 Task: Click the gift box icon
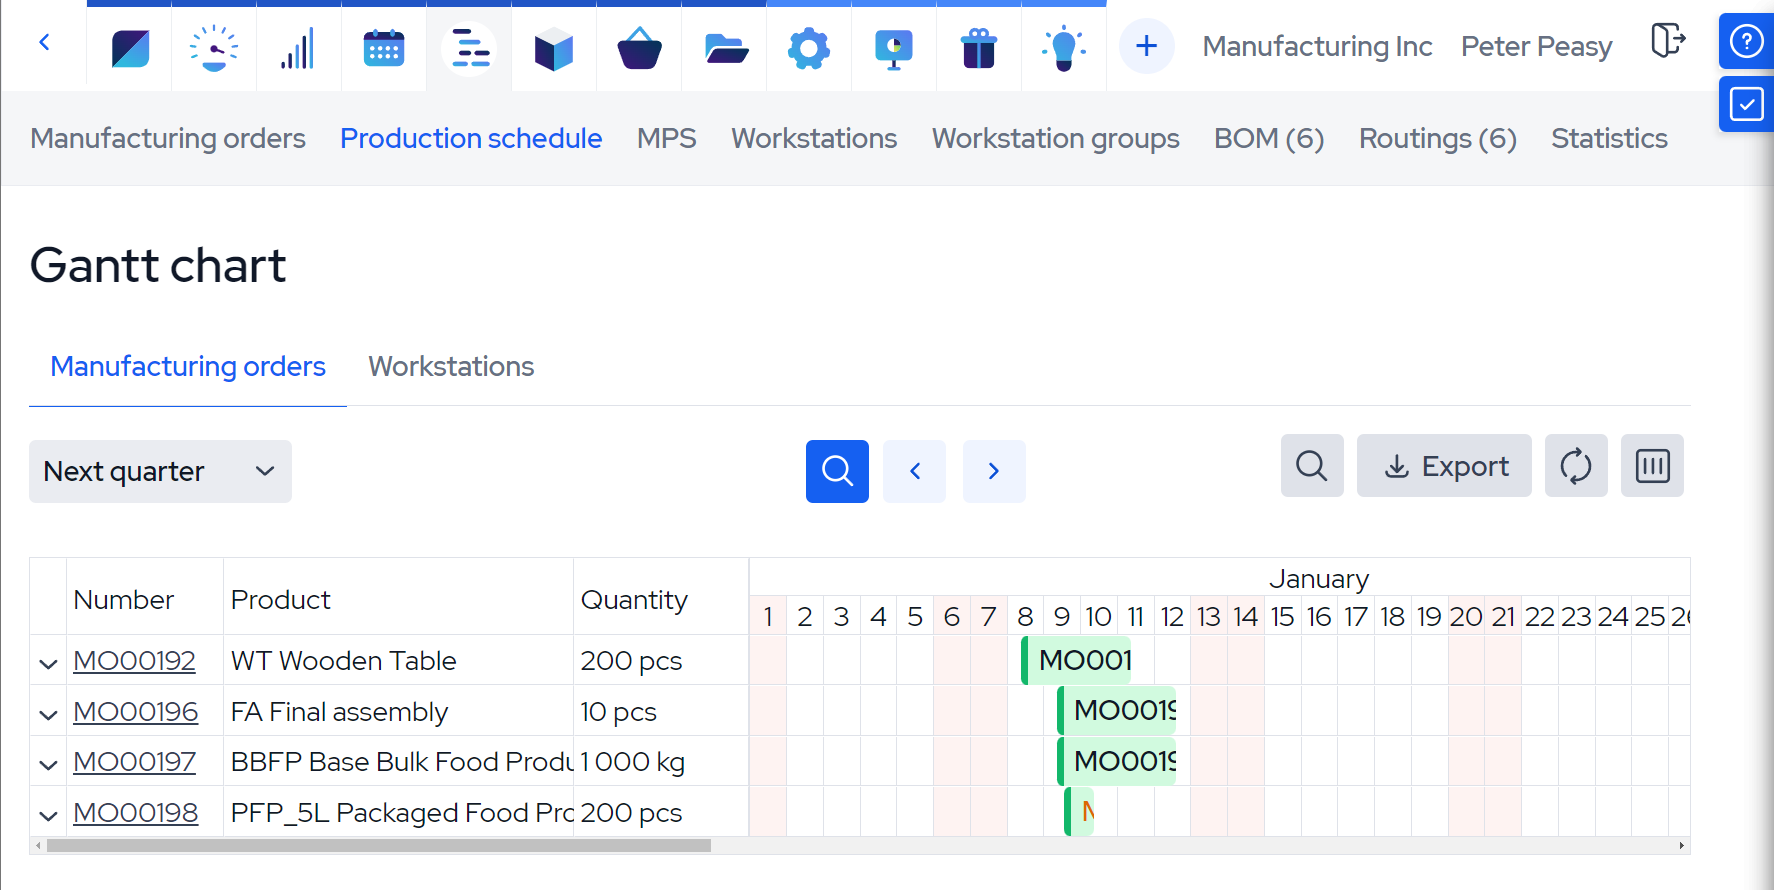pos(978,47)
